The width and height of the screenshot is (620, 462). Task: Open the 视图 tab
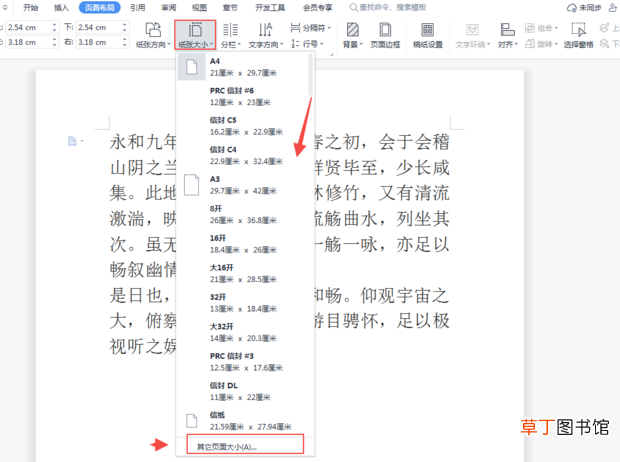click(x=199, y=8)
